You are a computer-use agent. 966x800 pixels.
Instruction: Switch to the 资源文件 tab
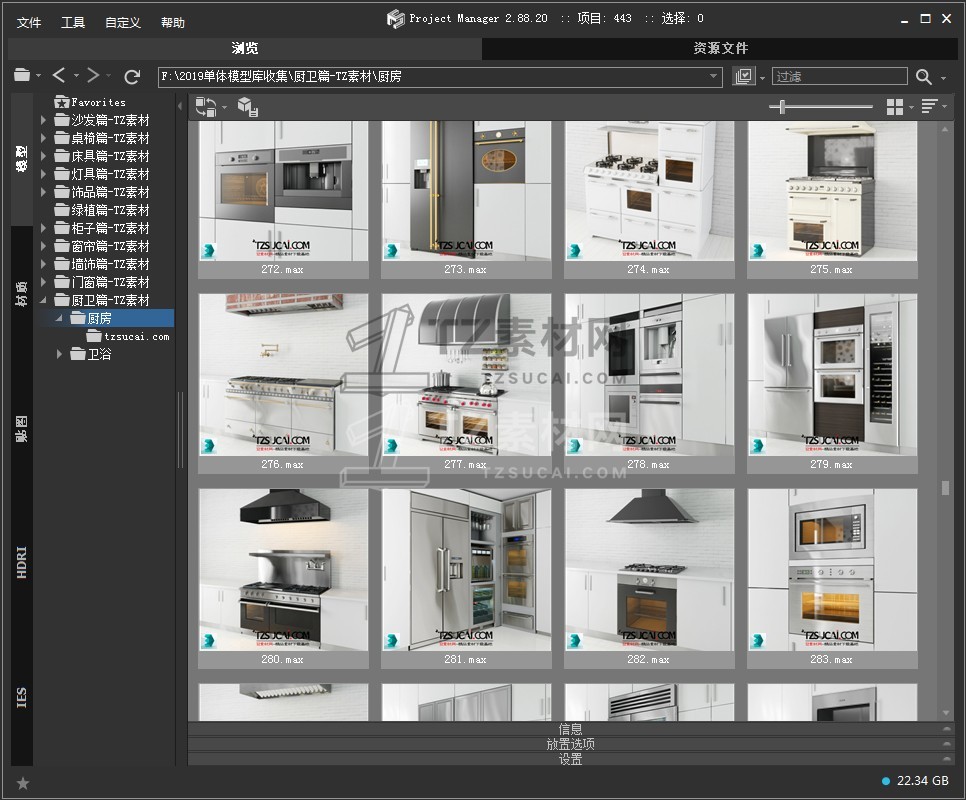720,48
